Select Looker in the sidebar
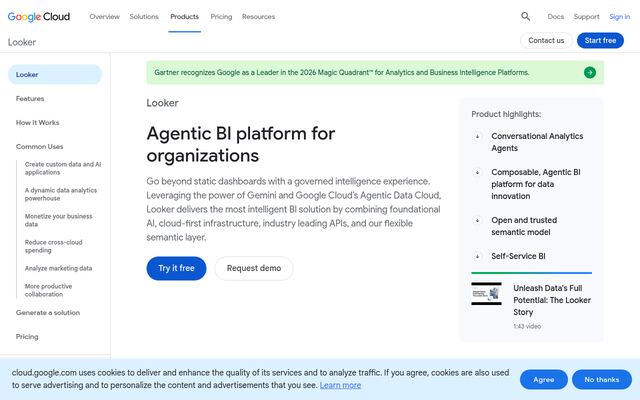This screenshot has height=400, width=640. (55, 75)
